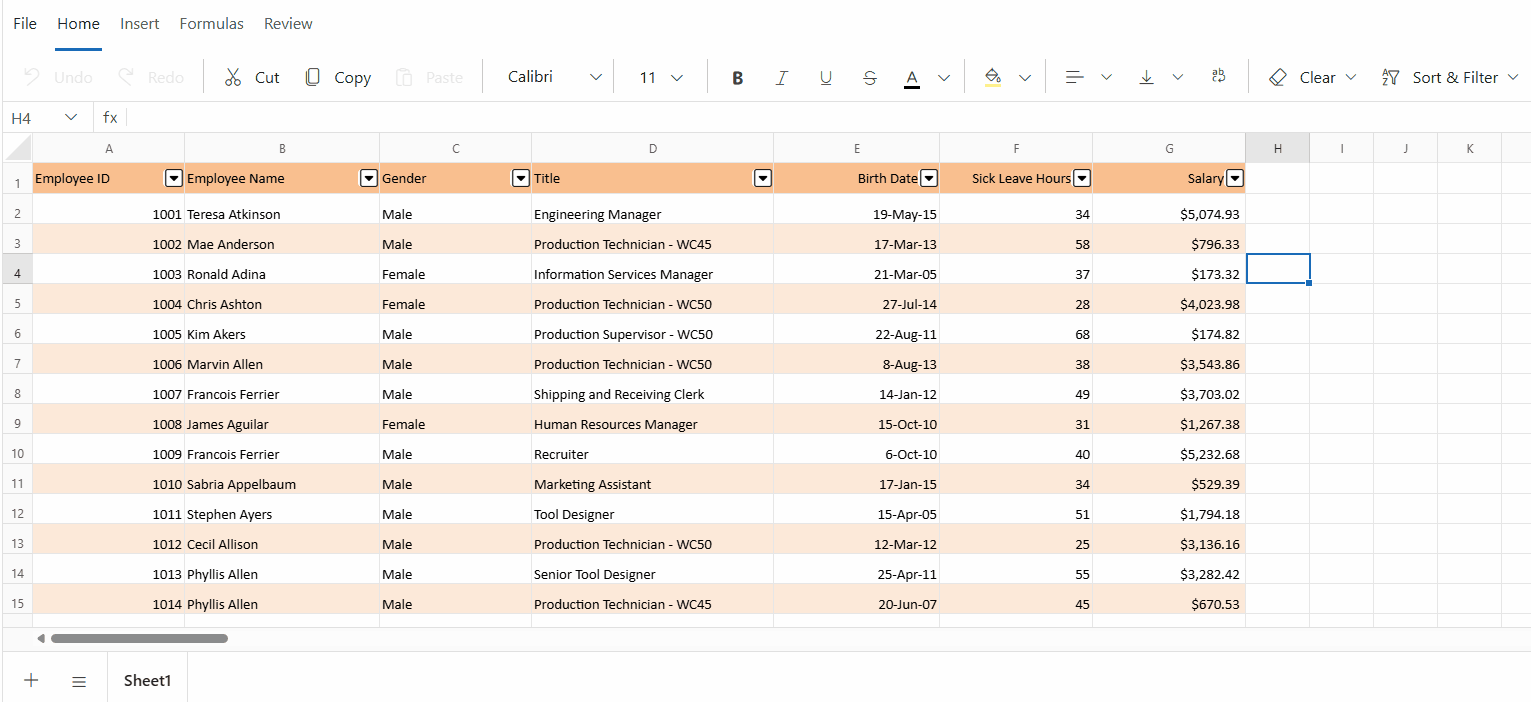Open horizontal alignment dropdown arrow
Image resolution: width=1531 pixels, height=702 pixels.
(x=1106, y=77)
